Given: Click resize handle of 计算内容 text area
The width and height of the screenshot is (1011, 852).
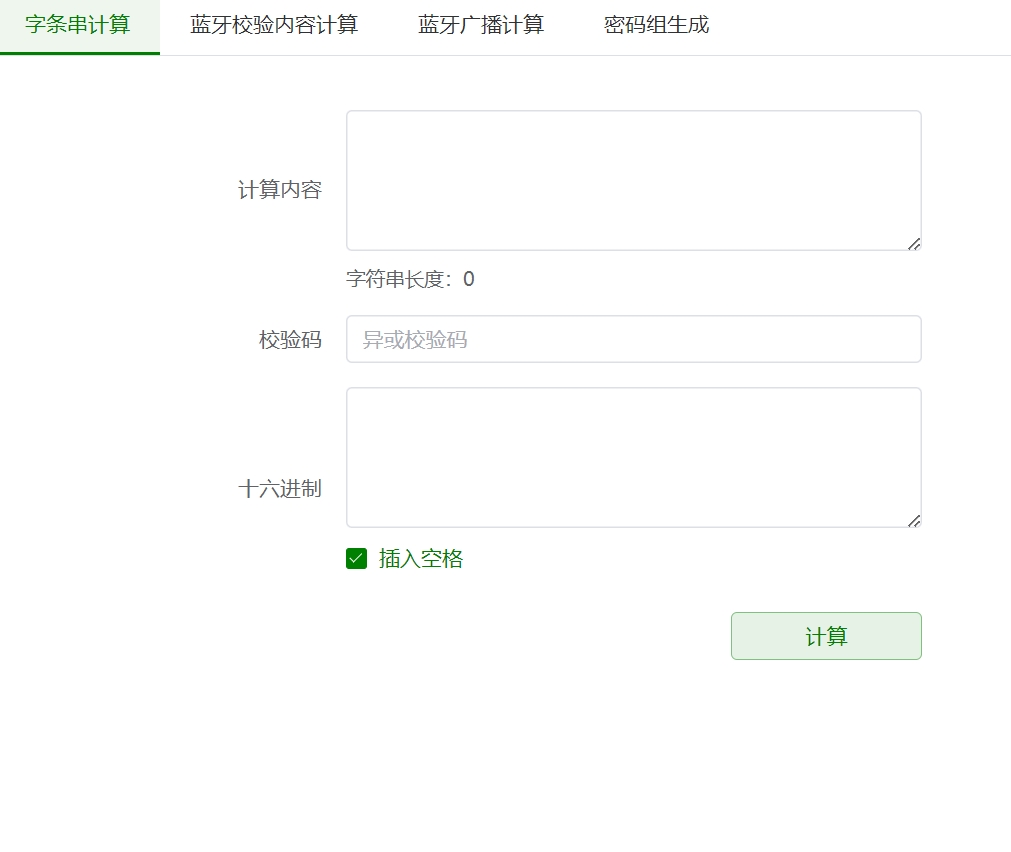Looking at the screenshot, I should [914, 244].
